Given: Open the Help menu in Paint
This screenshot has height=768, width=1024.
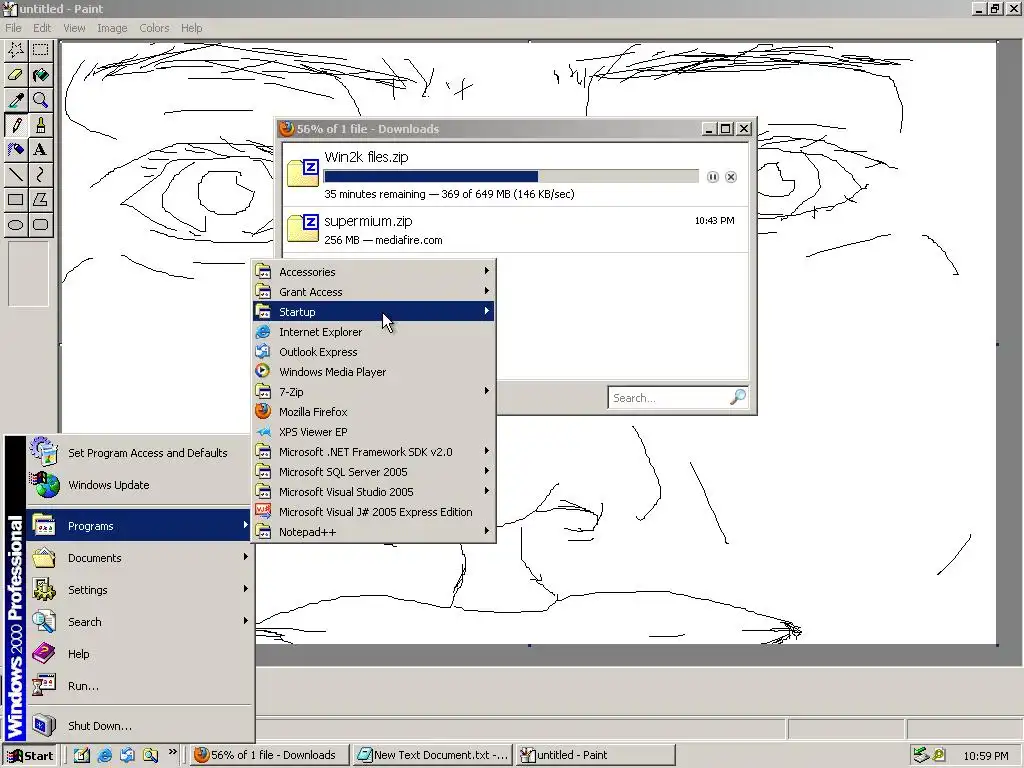Looking at the screenshot, I should (191, 28).
